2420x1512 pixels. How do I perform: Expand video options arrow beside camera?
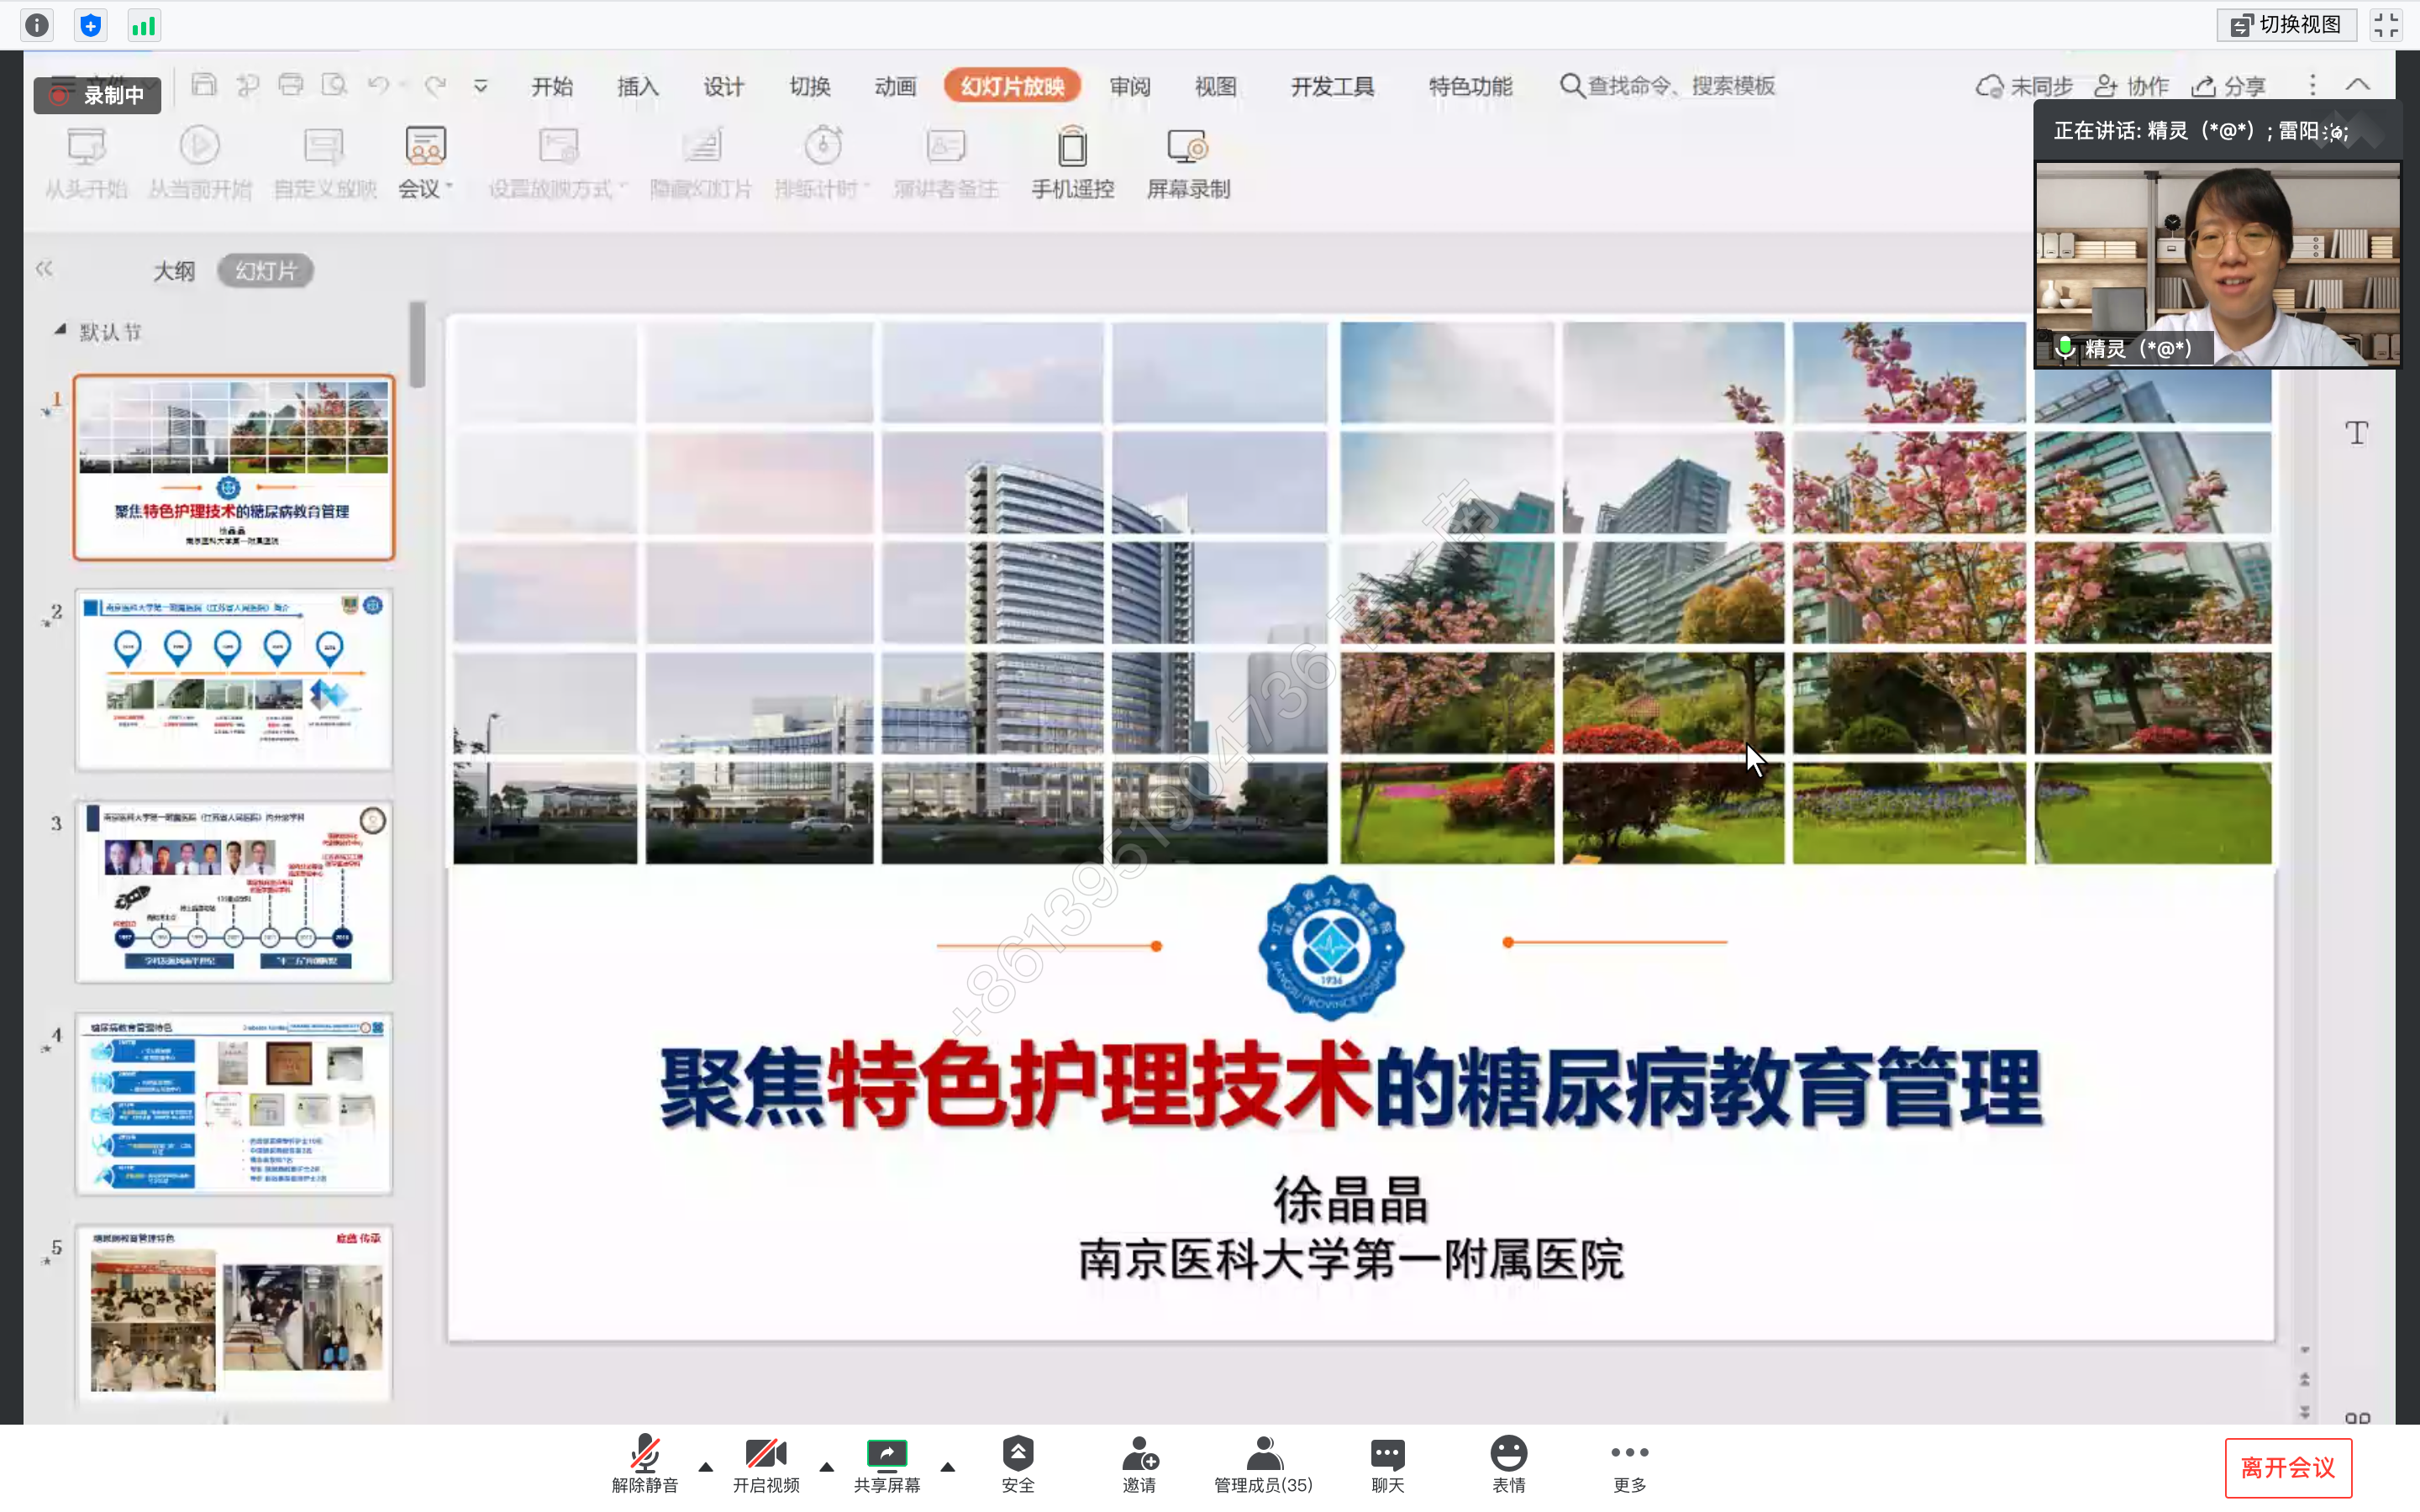tap(827, 1467)
